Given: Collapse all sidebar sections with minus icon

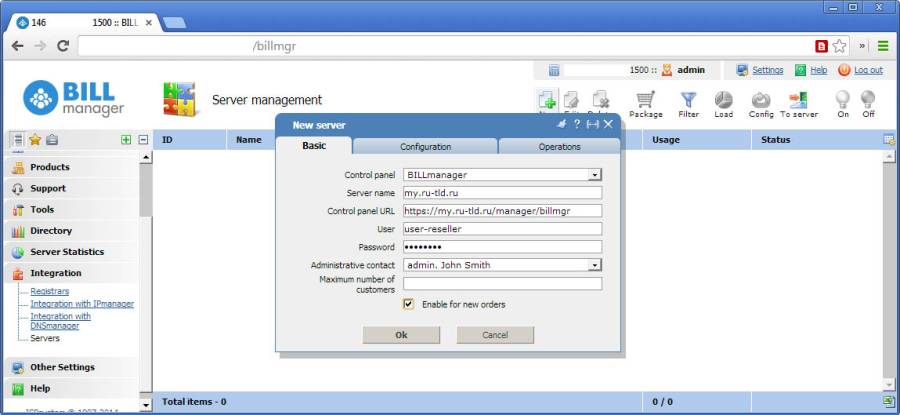Looking at the screenshot, I should pos(143,139).
